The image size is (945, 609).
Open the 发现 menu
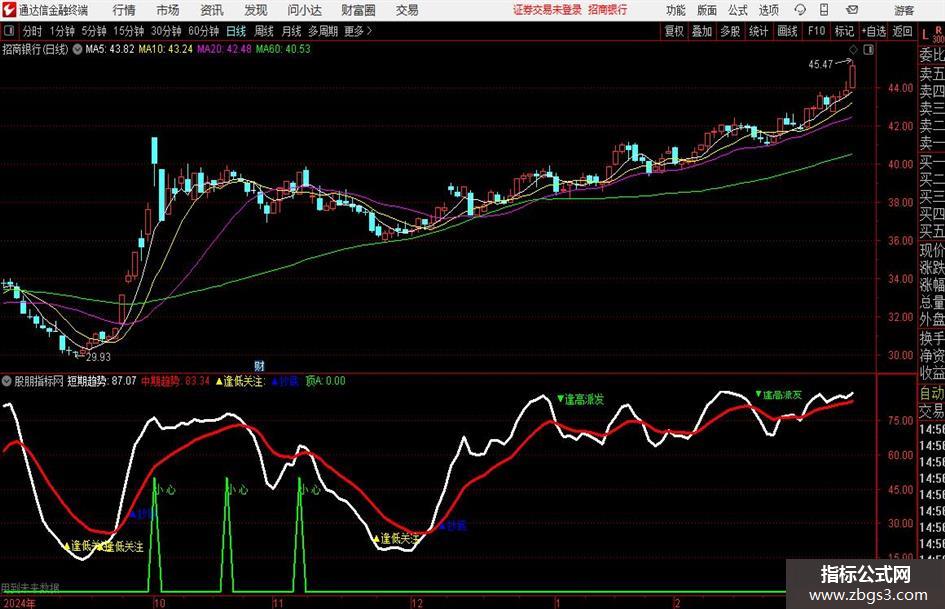point(256,10)
